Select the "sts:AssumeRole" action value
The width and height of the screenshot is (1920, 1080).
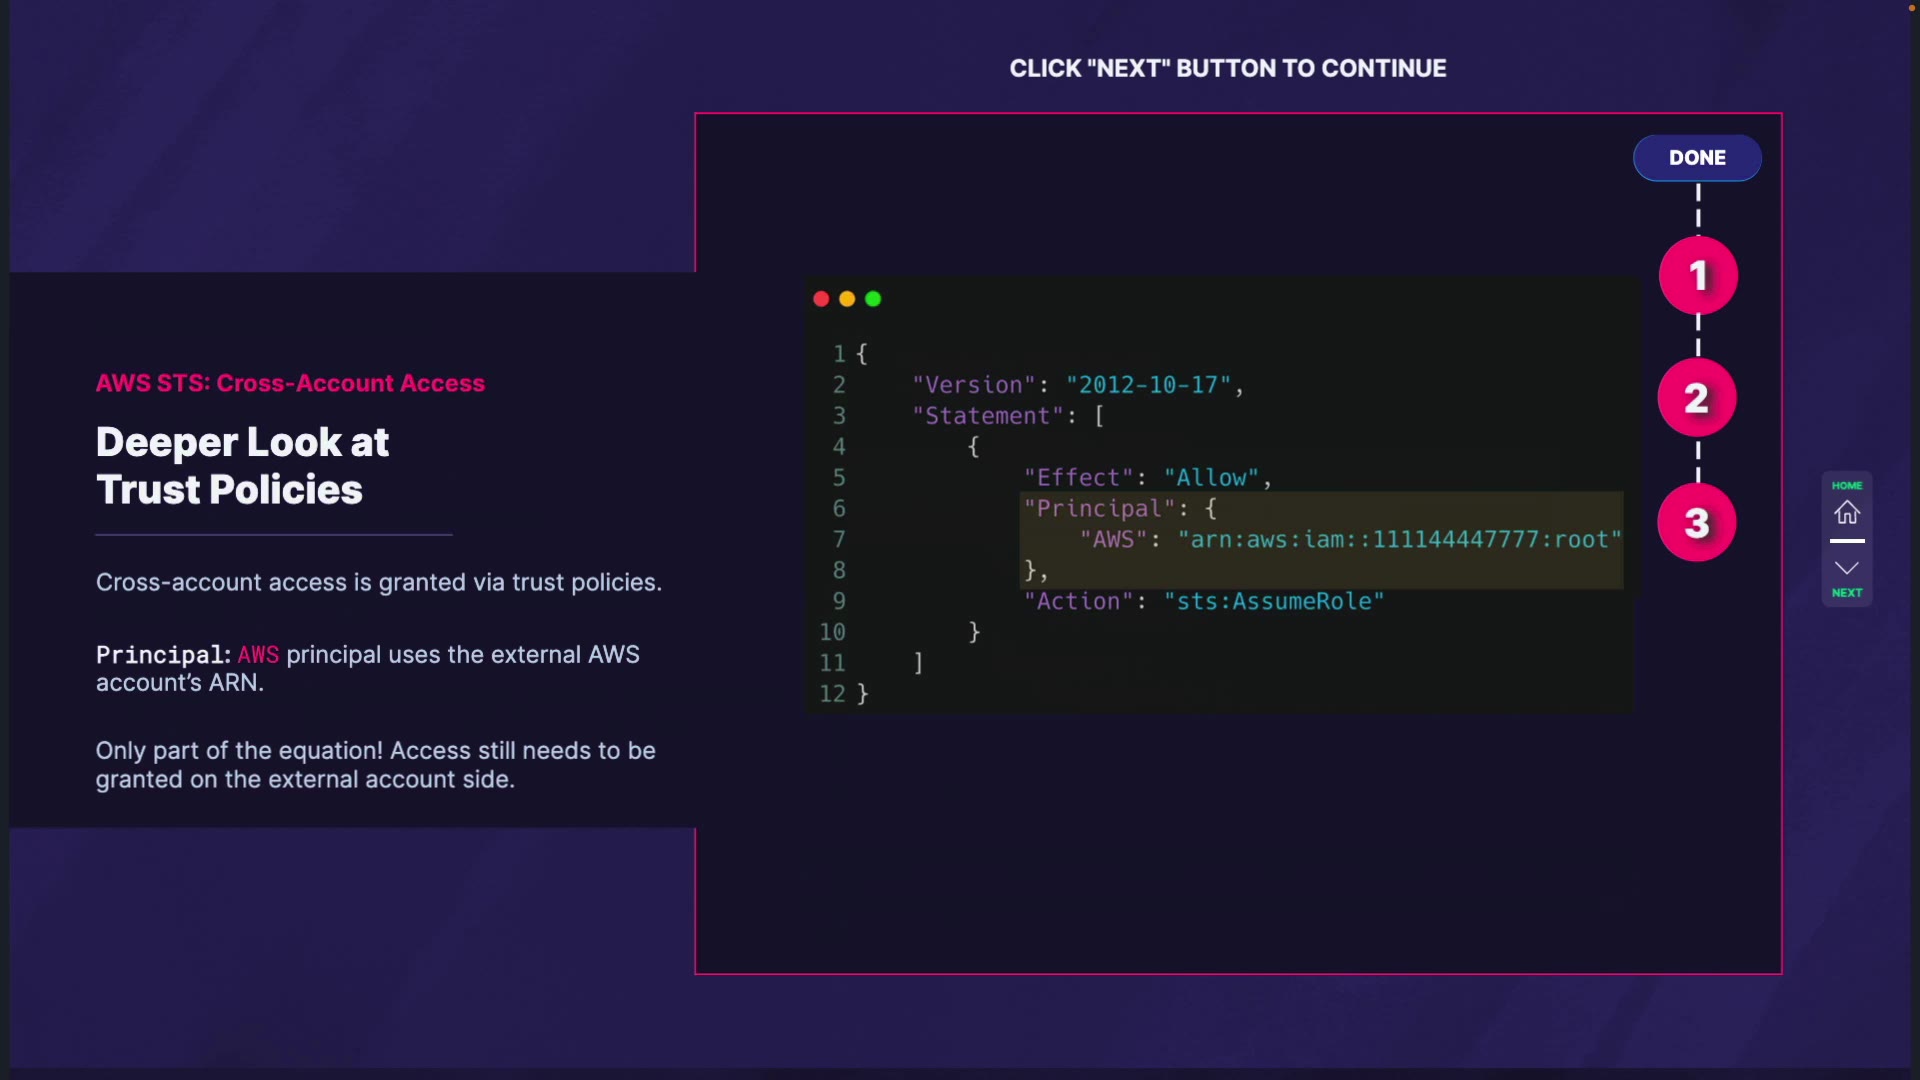pos(1273,602)
